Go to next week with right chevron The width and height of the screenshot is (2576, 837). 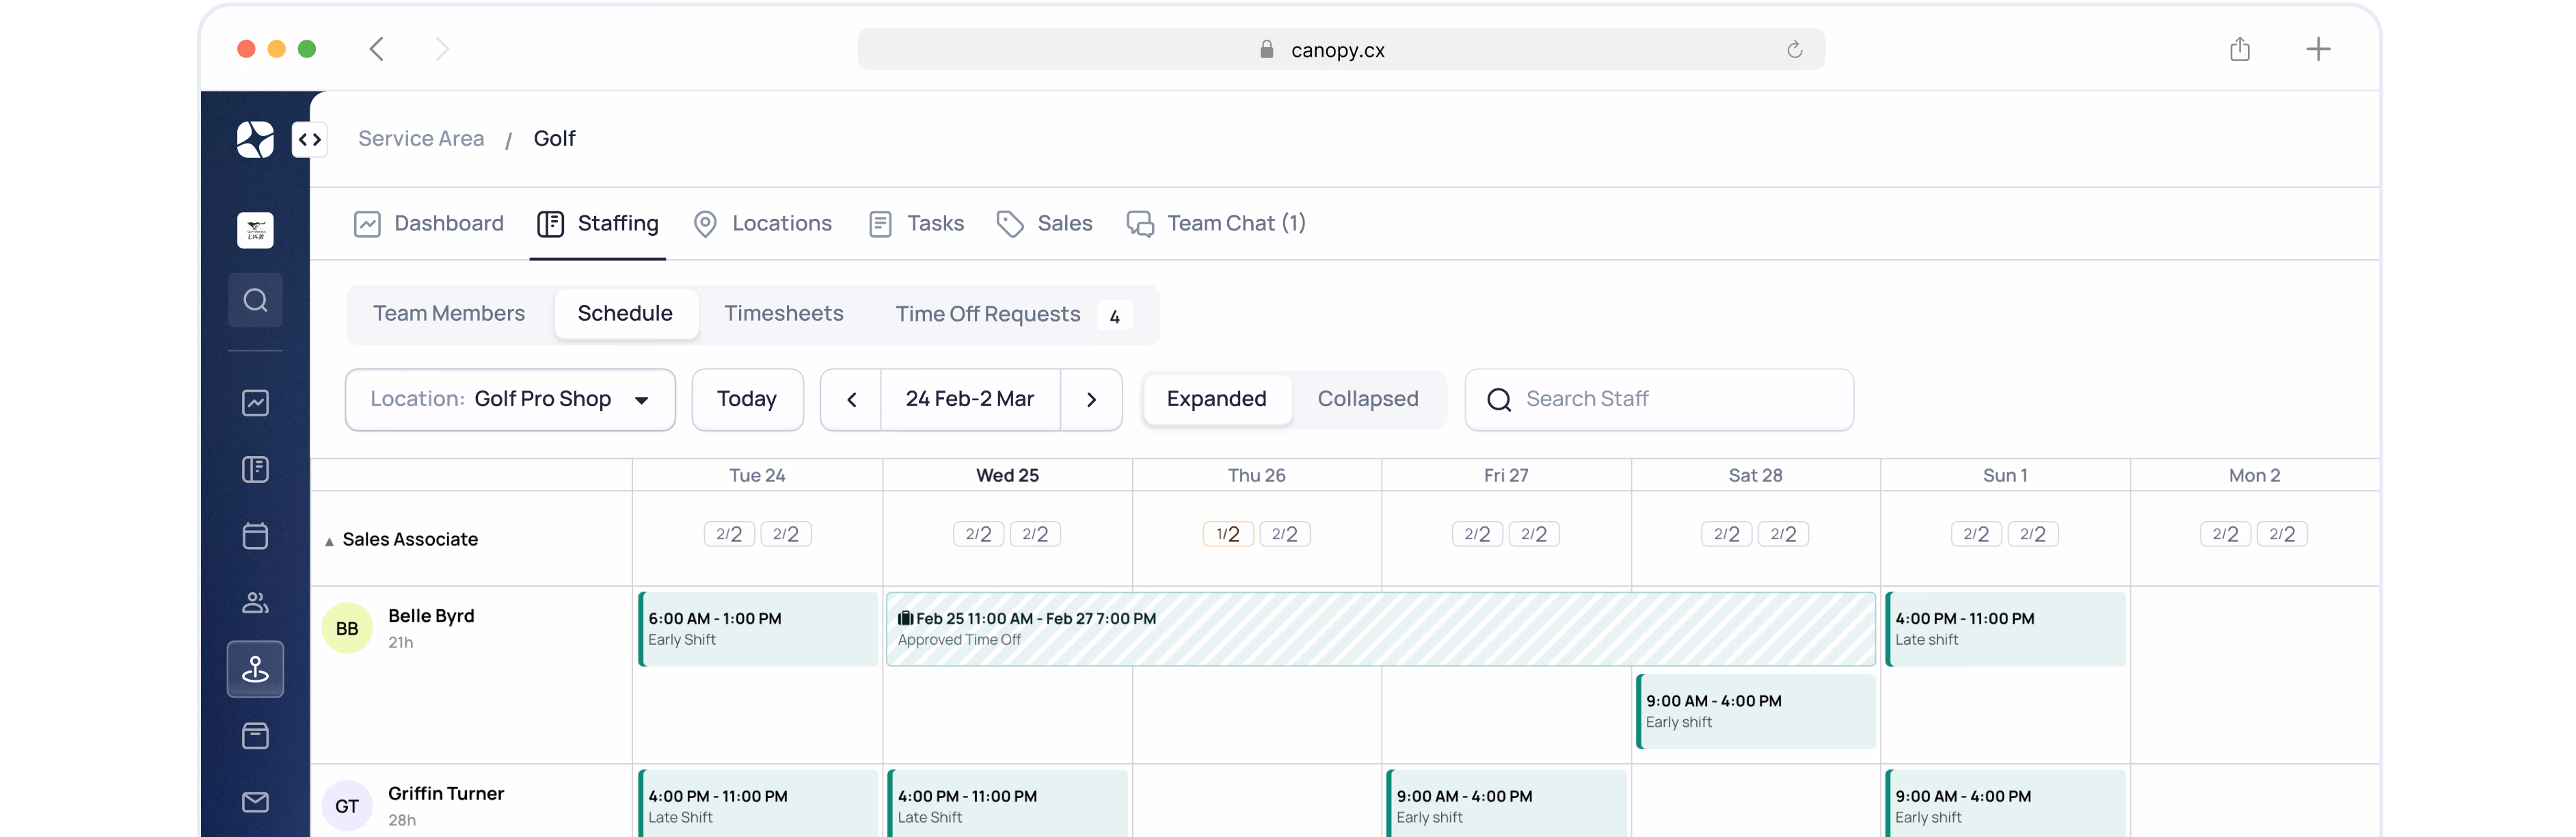[1092, 400]
